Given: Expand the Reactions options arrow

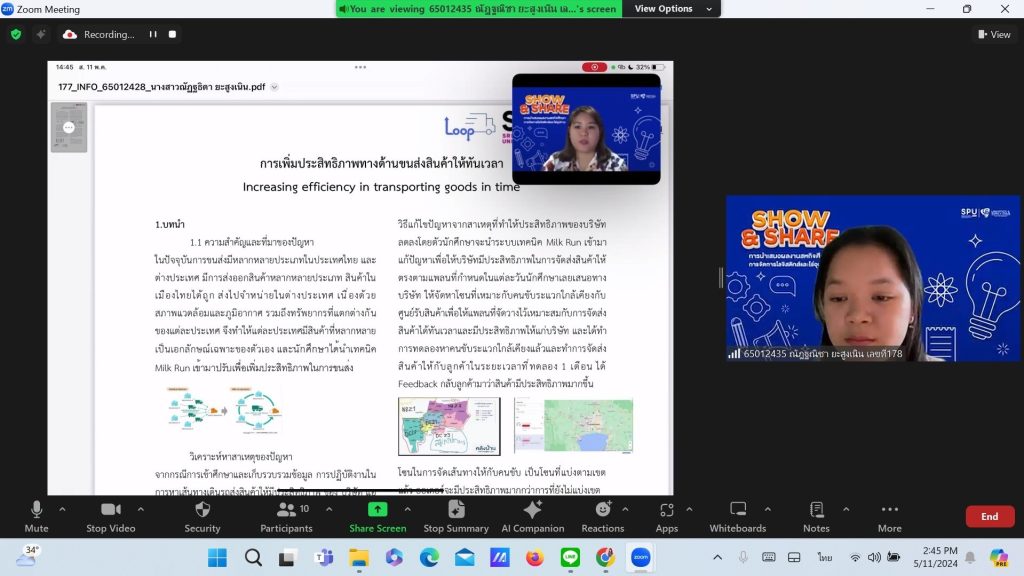Looking at the screenshot, I should pyautogui.click(x=625, y=509).
